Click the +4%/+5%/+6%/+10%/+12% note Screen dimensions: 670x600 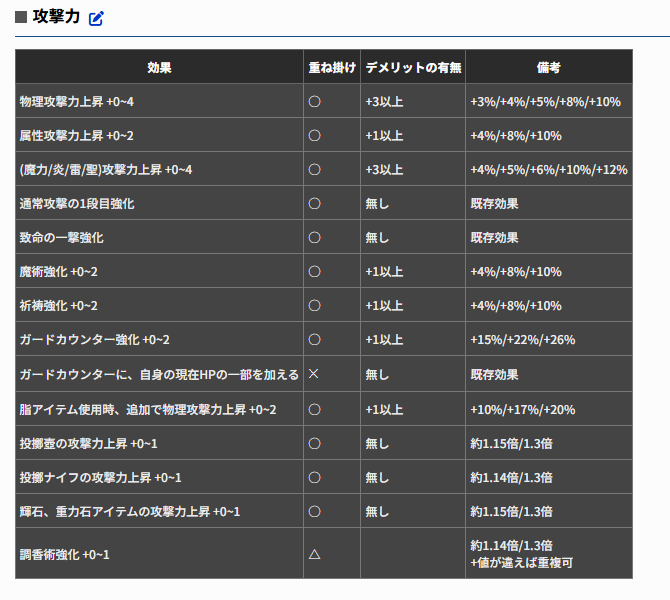[x=549, y=170]
